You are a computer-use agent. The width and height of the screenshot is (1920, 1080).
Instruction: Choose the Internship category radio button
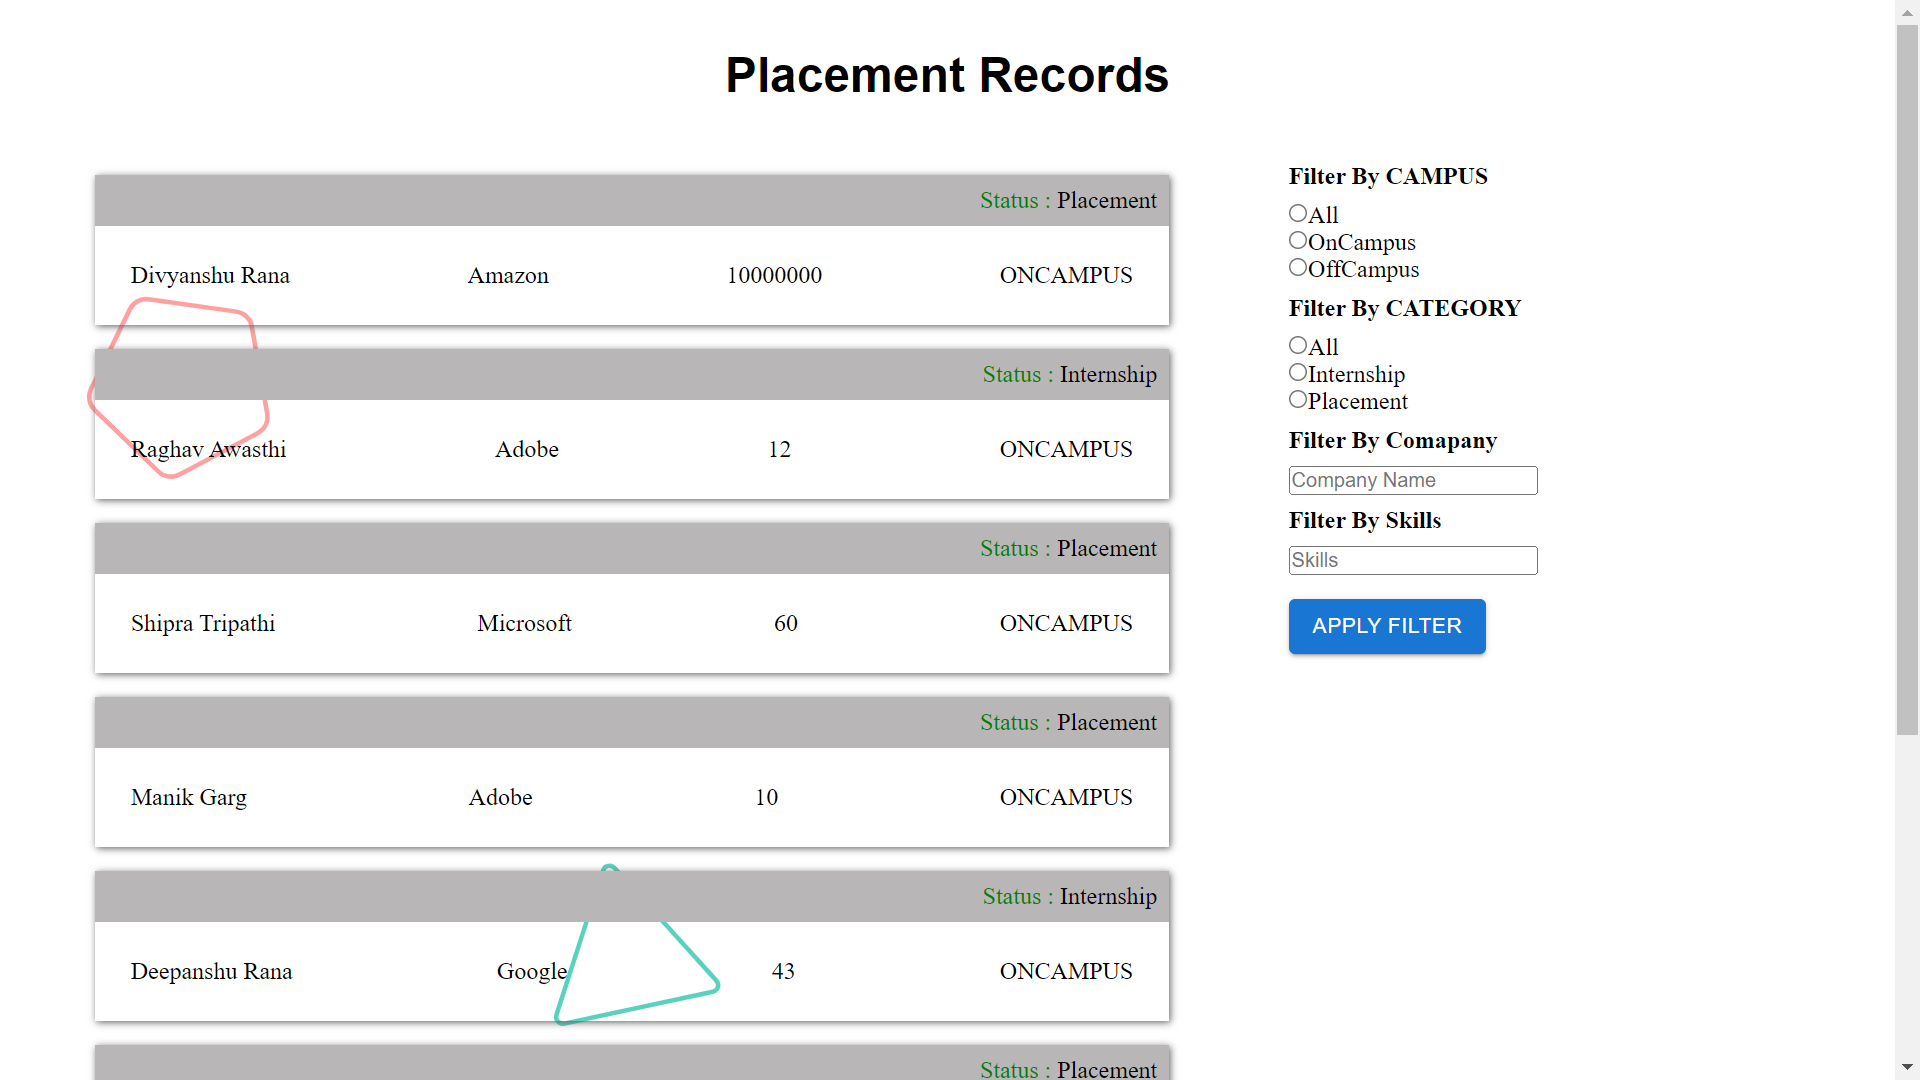1298,372
